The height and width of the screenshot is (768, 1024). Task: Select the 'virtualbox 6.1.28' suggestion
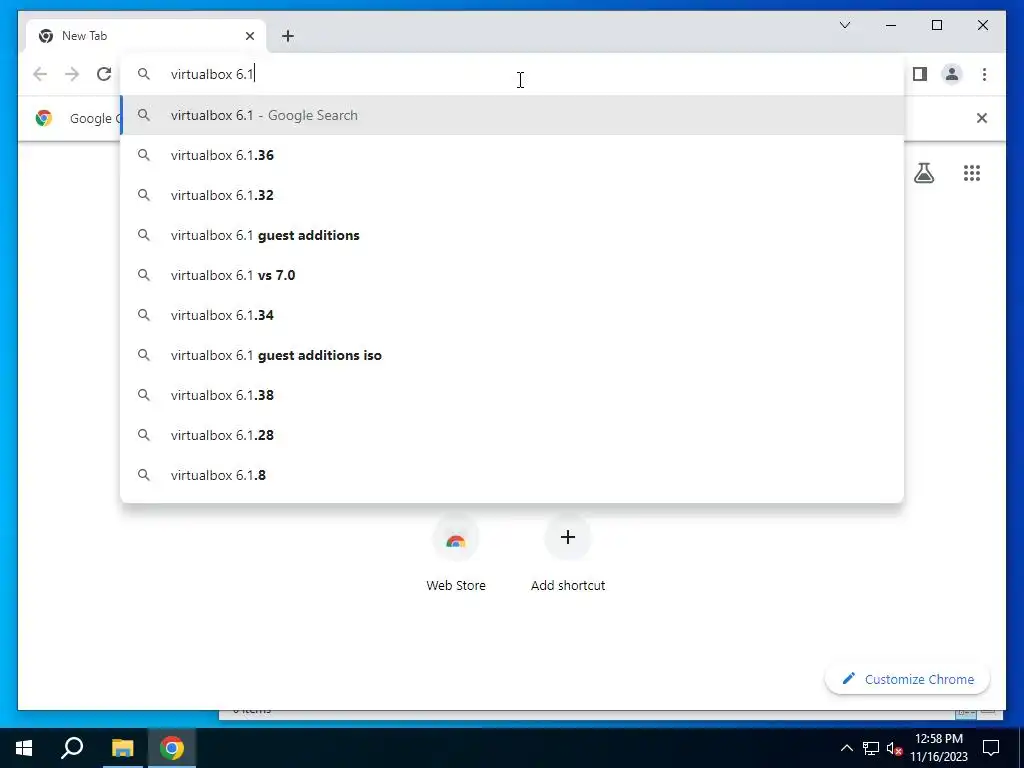(512, 435)
